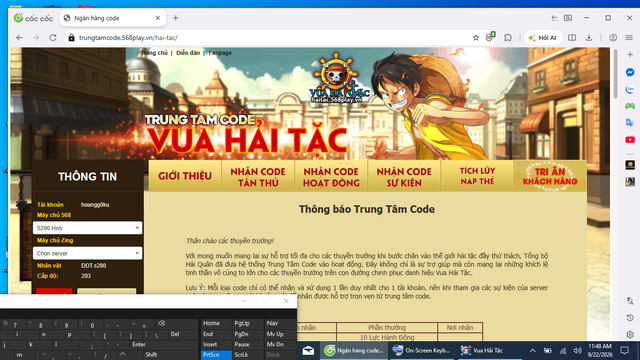Click the Del key on On-Screen Keyboard
This screenshot has height=360, width=640.
tap(182, 334)
